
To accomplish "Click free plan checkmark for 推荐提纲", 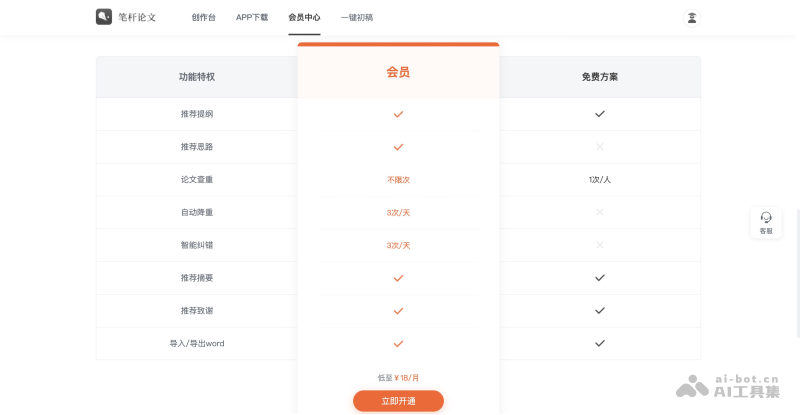I will pyautogui.click(x=600, y=114).
